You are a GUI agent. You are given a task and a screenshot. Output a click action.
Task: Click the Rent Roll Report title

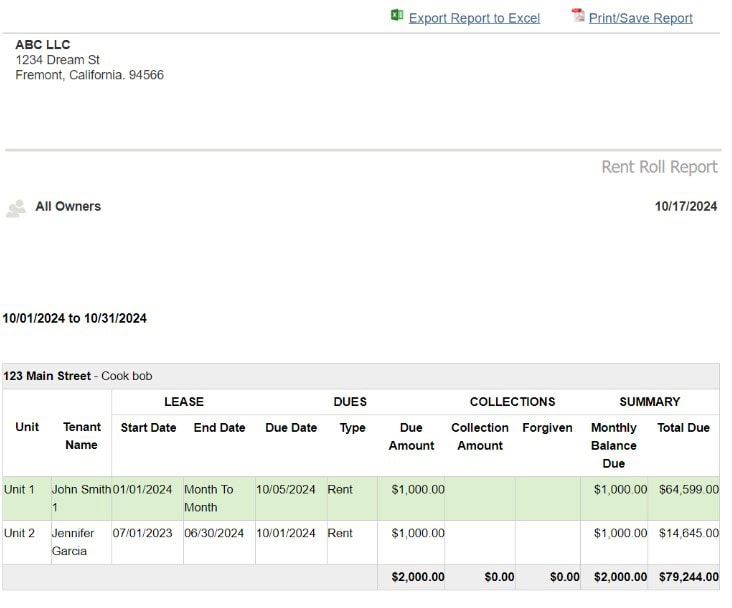[x=659, y=167]
